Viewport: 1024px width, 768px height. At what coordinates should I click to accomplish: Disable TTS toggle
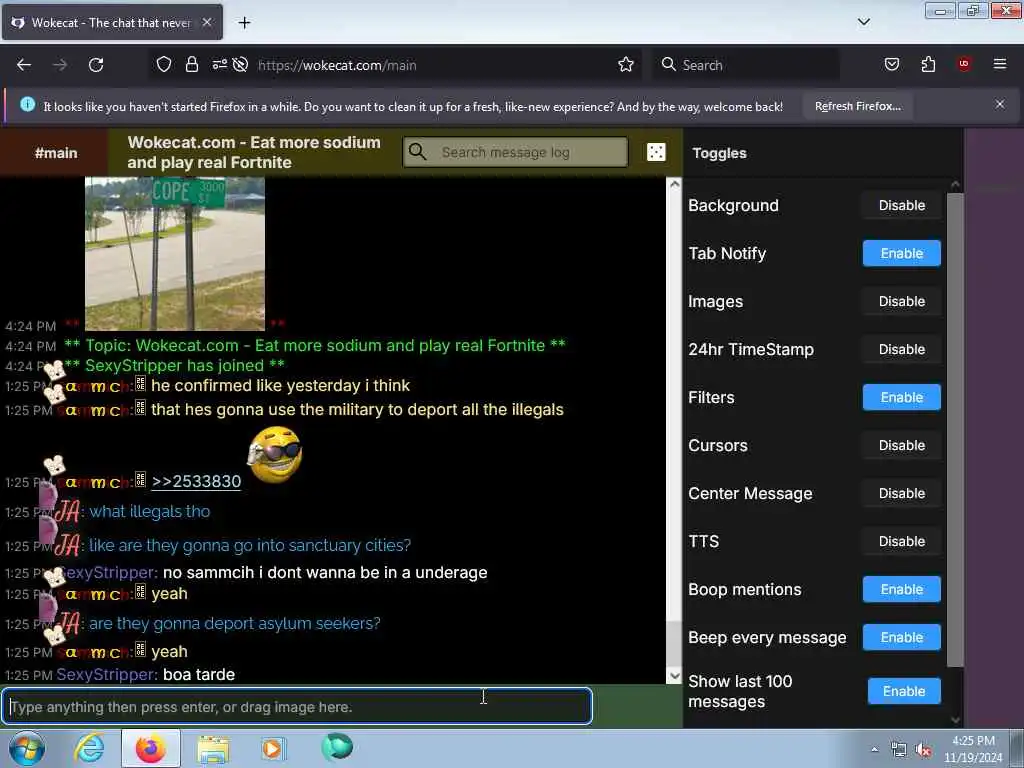[x=901, y=541]
